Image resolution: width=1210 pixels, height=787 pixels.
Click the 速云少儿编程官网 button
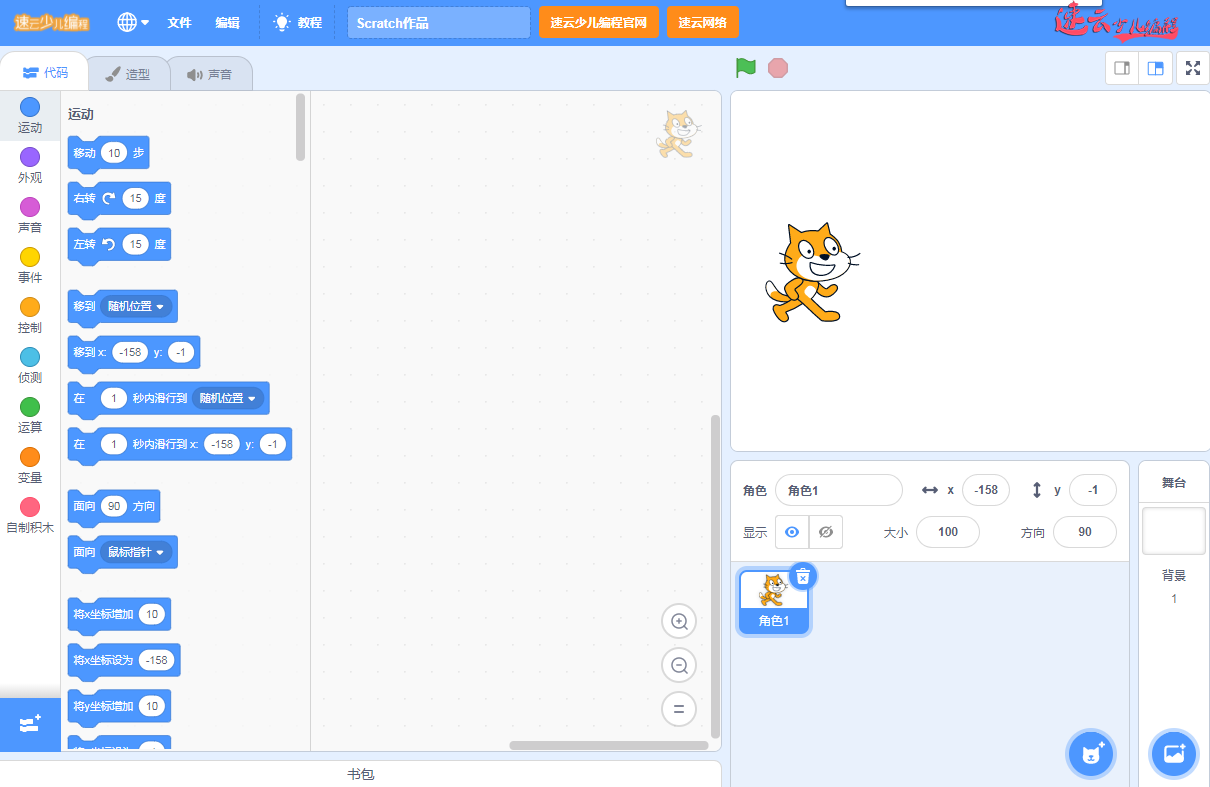[x=599, y=22]
